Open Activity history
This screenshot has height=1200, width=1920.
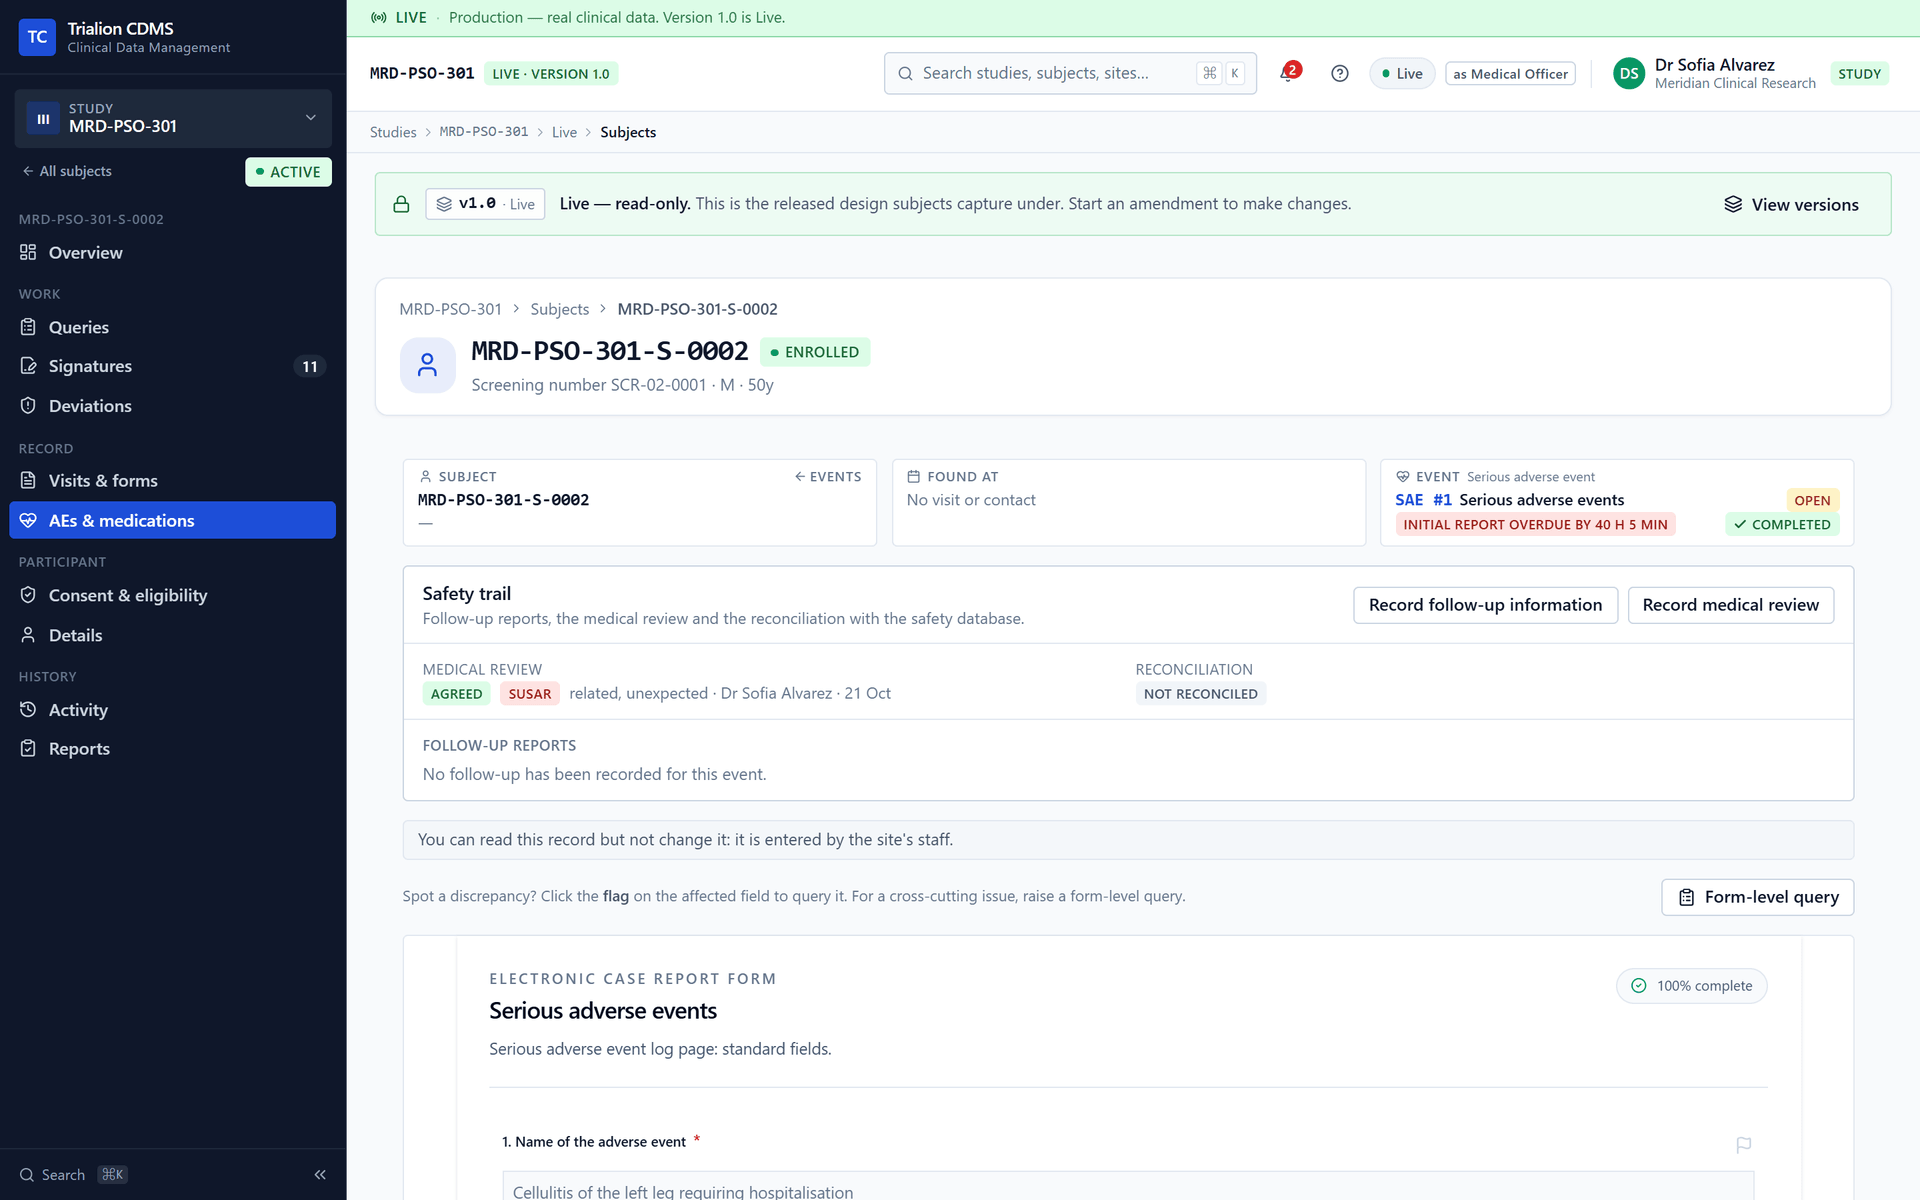pos(173,710)
